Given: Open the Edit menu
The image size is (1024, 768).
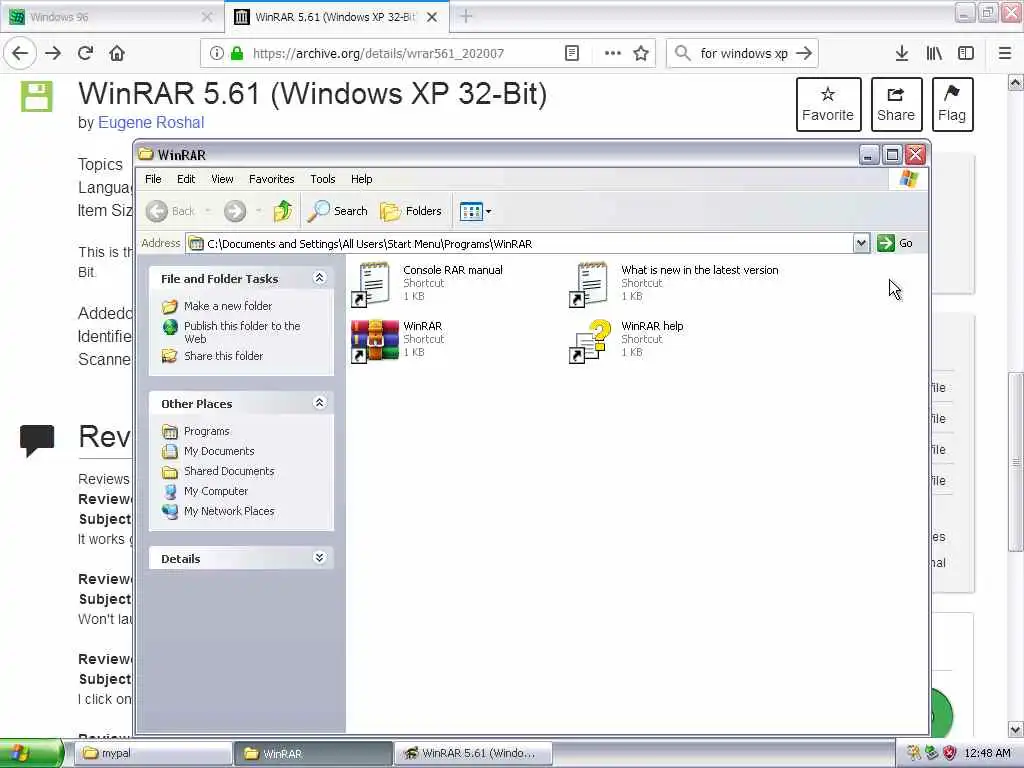Looking at the screenshot, I should pyautogui.click(x=186, y=179).
